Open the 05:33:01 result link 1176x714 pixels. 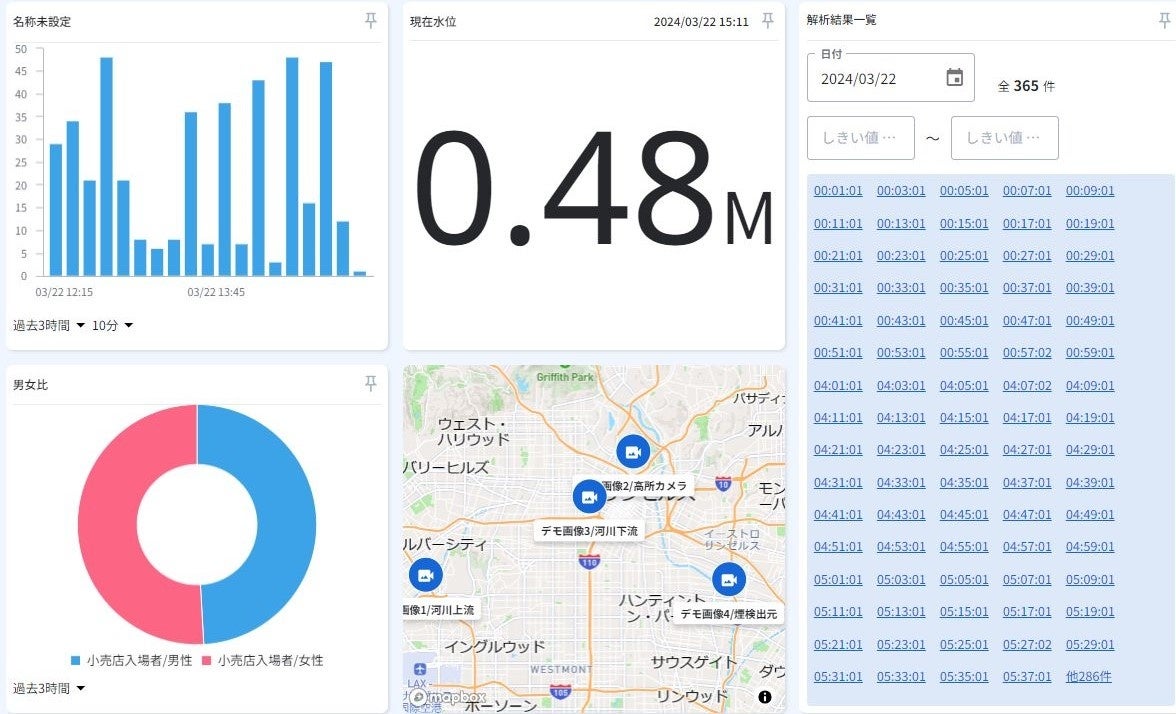(901, 676)
